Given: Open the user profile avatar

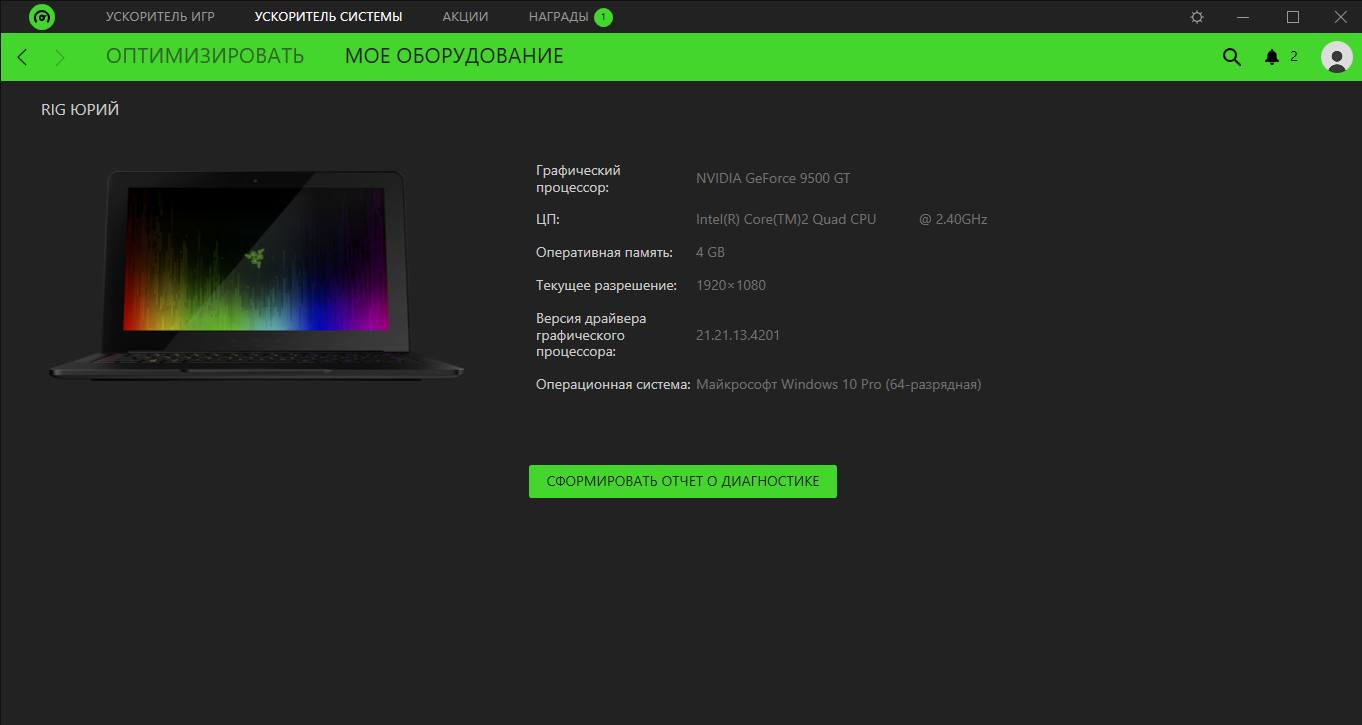Looking at the screenshot, I should pos(1337,57).
